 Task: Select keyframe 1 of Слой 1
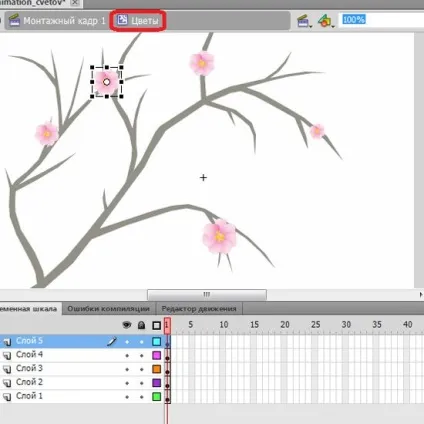coord(167,397)
